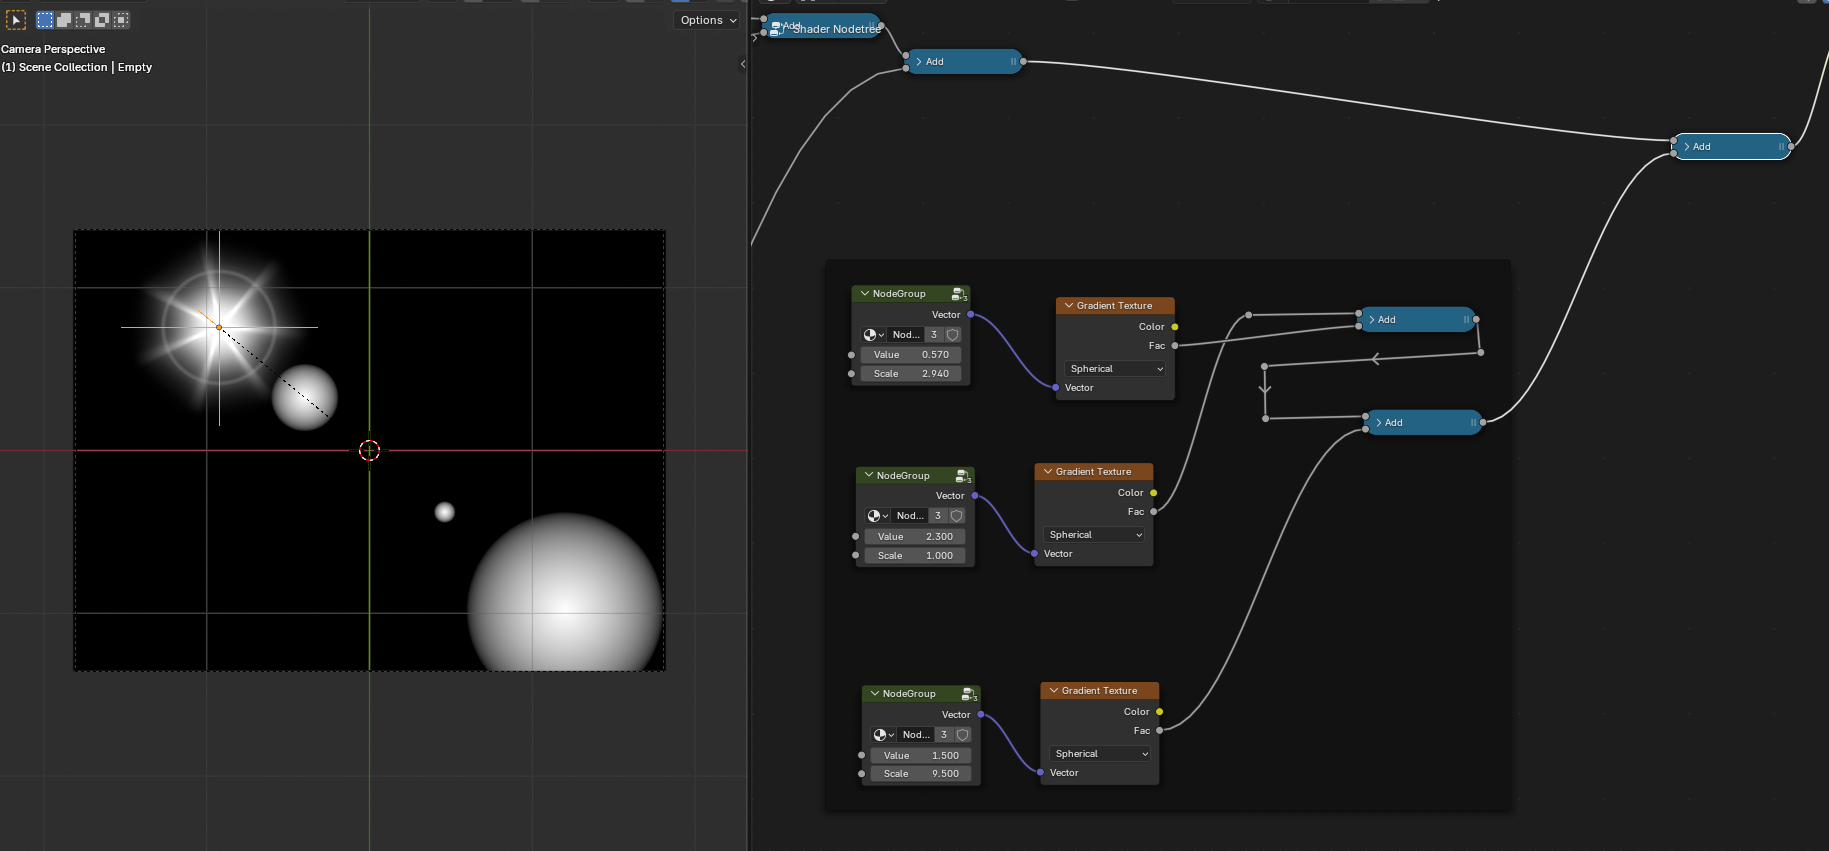Open the Options dropdown in viewport
The image size is (1829, 851).
click(708, 20)
